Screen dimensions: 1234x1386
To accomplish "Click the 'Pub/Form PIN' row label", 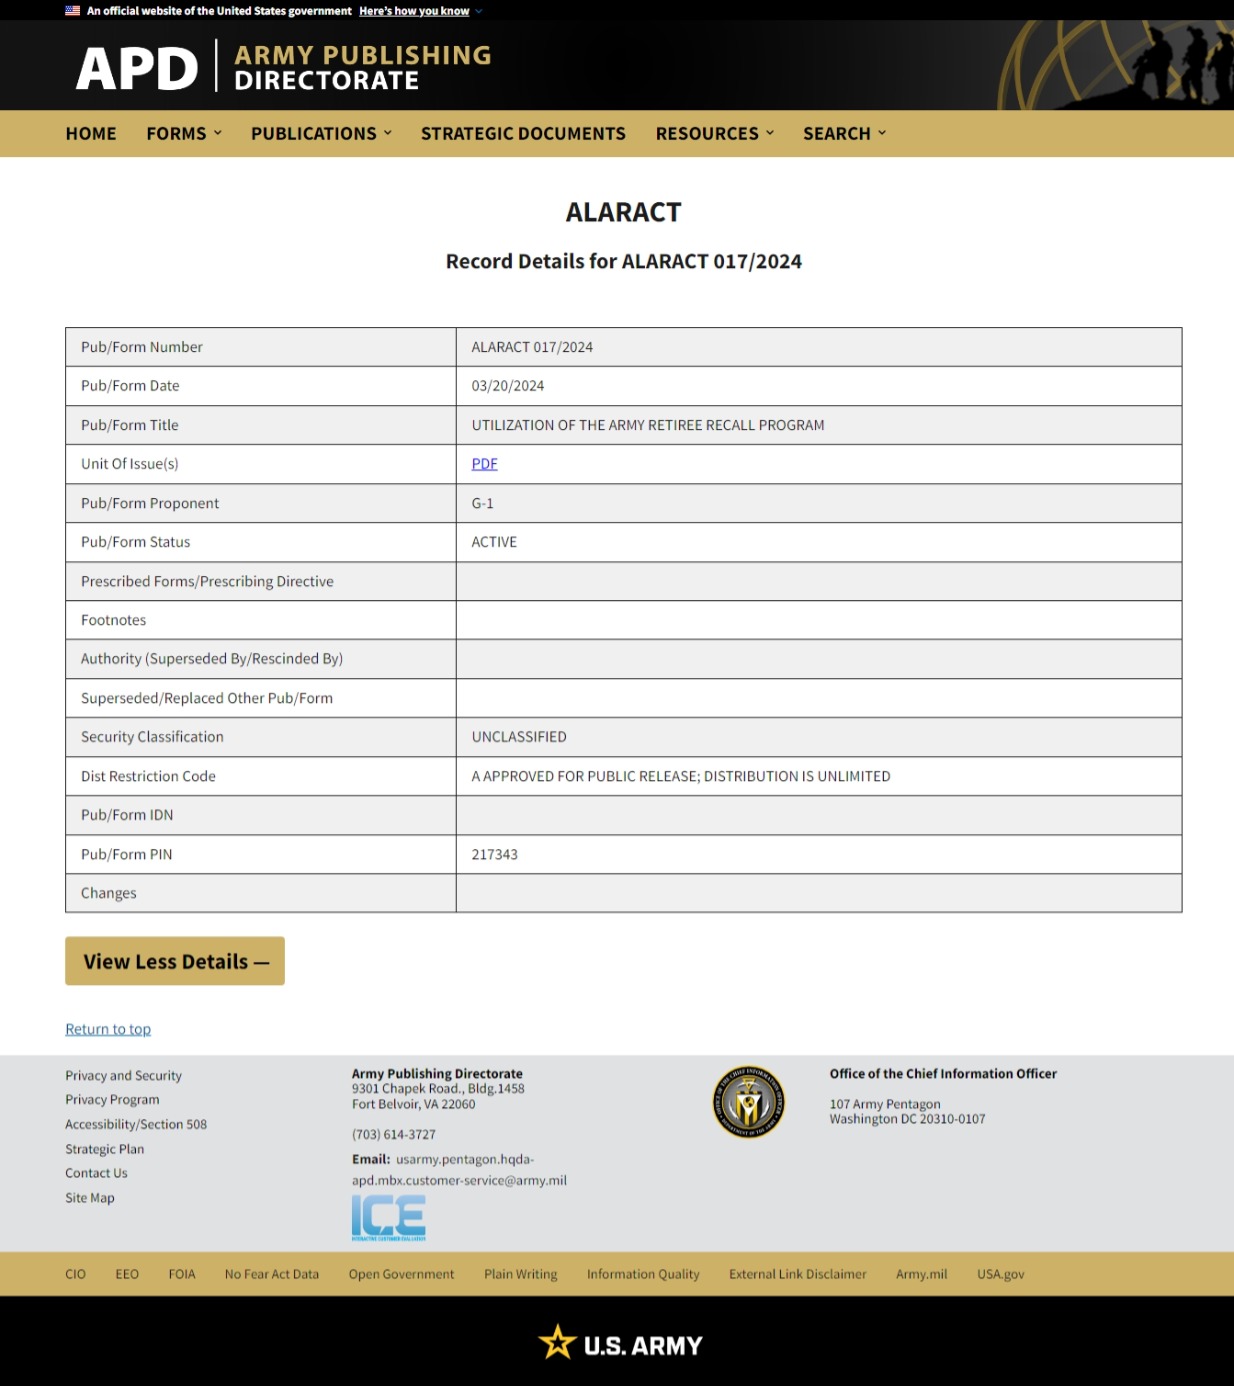I will 127,854.
